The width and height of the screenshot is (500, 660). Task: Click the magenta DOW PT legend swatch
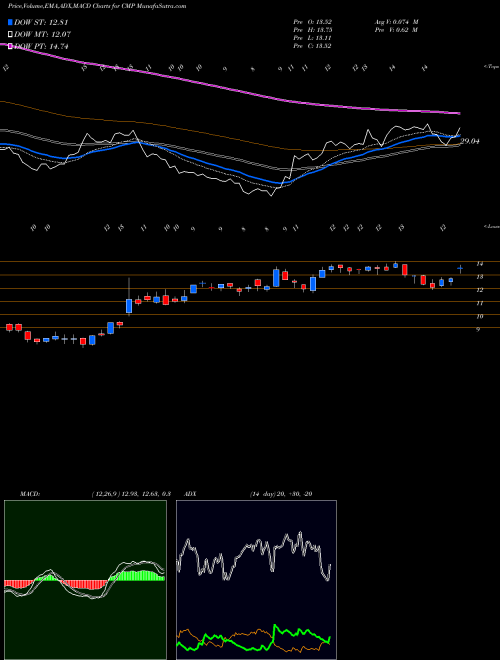click(11, 46)
